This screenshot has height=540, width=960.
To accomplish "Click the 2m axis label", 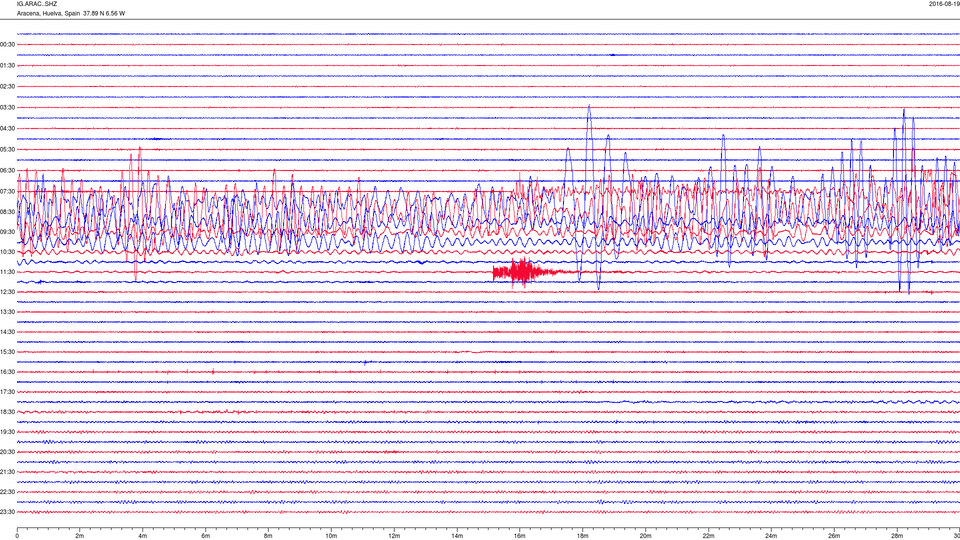I will coord(80,536).
